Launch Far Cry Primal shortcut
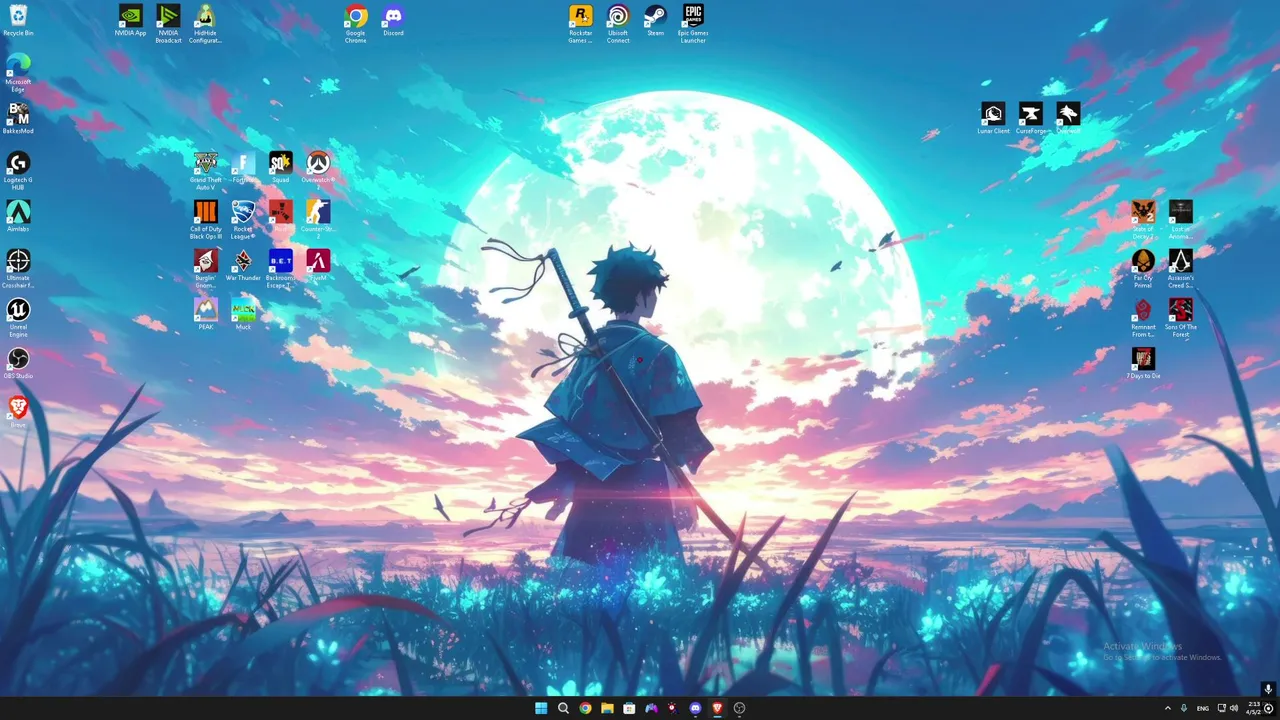This screenshot has height=720, width=1280. pyautogui.click(x=1143, y=268)
